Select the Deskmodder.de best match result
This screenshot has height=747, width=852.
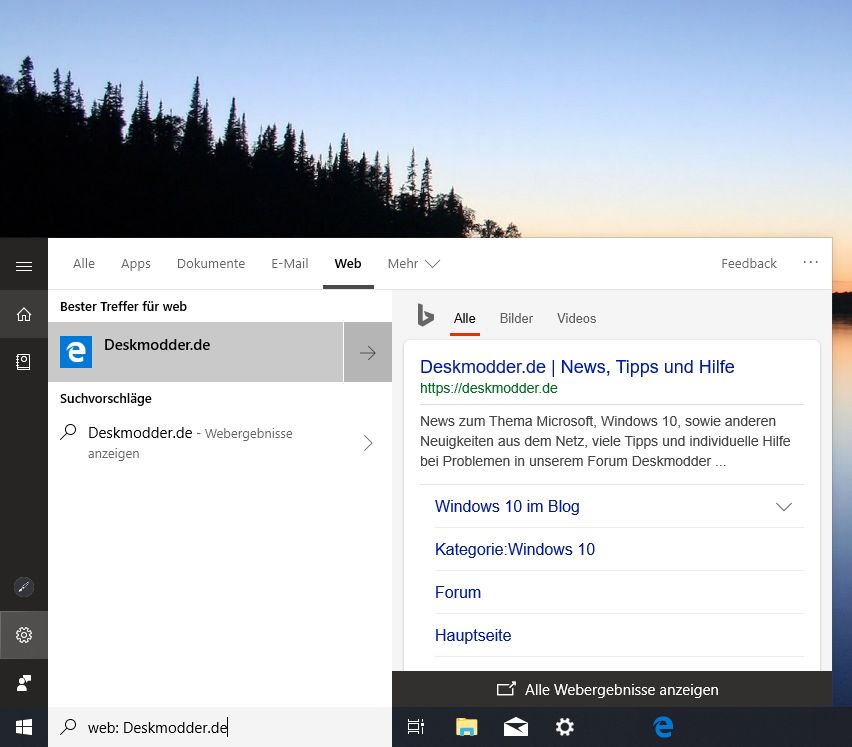point(196,352)
